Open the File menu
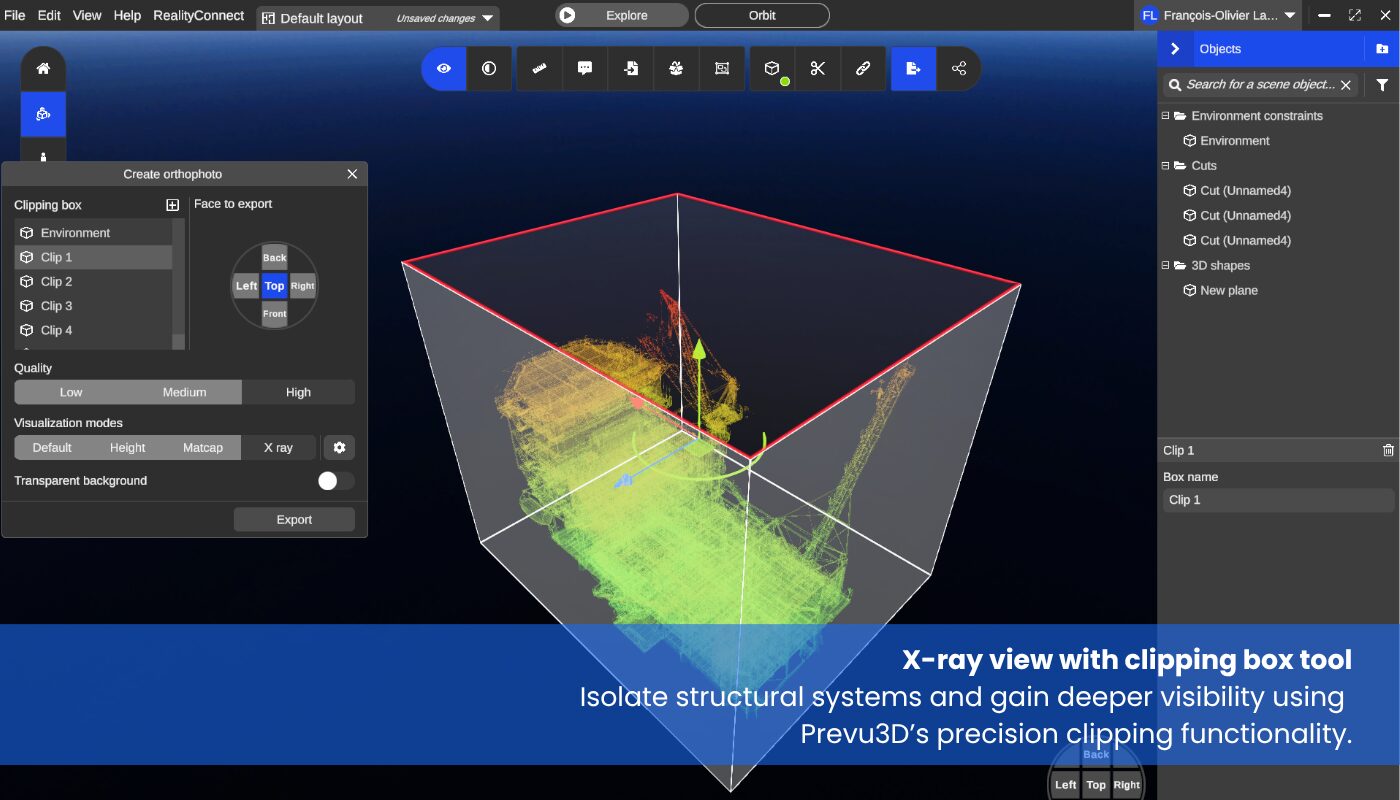 (15, 15)
